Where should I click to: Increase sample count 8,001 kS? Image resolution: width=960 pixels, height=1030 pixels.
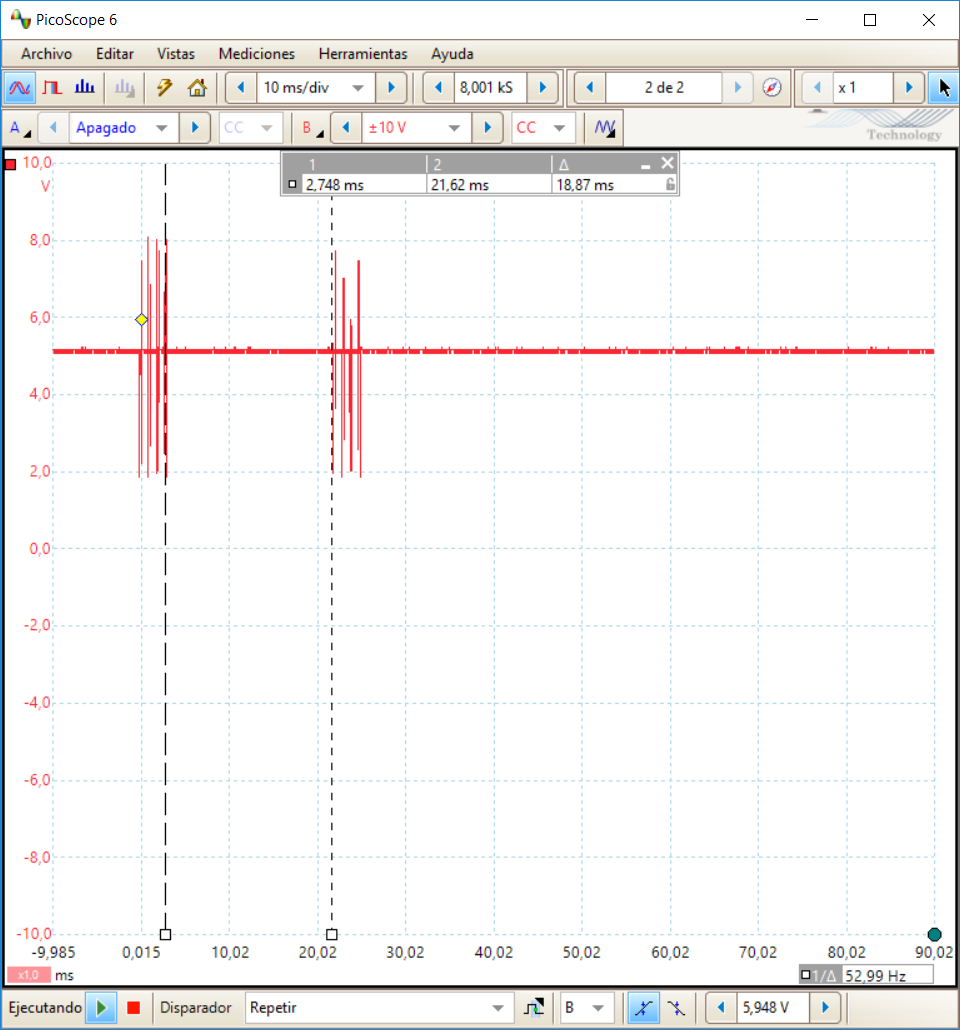click(x=543, y=87)
